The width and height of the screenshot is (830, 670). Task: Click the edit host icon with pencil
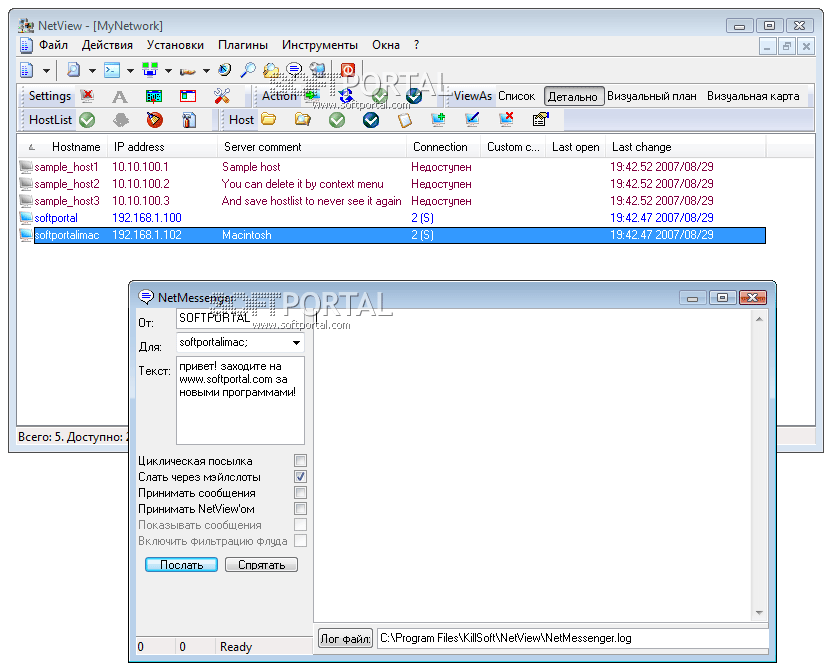point(472,120)
